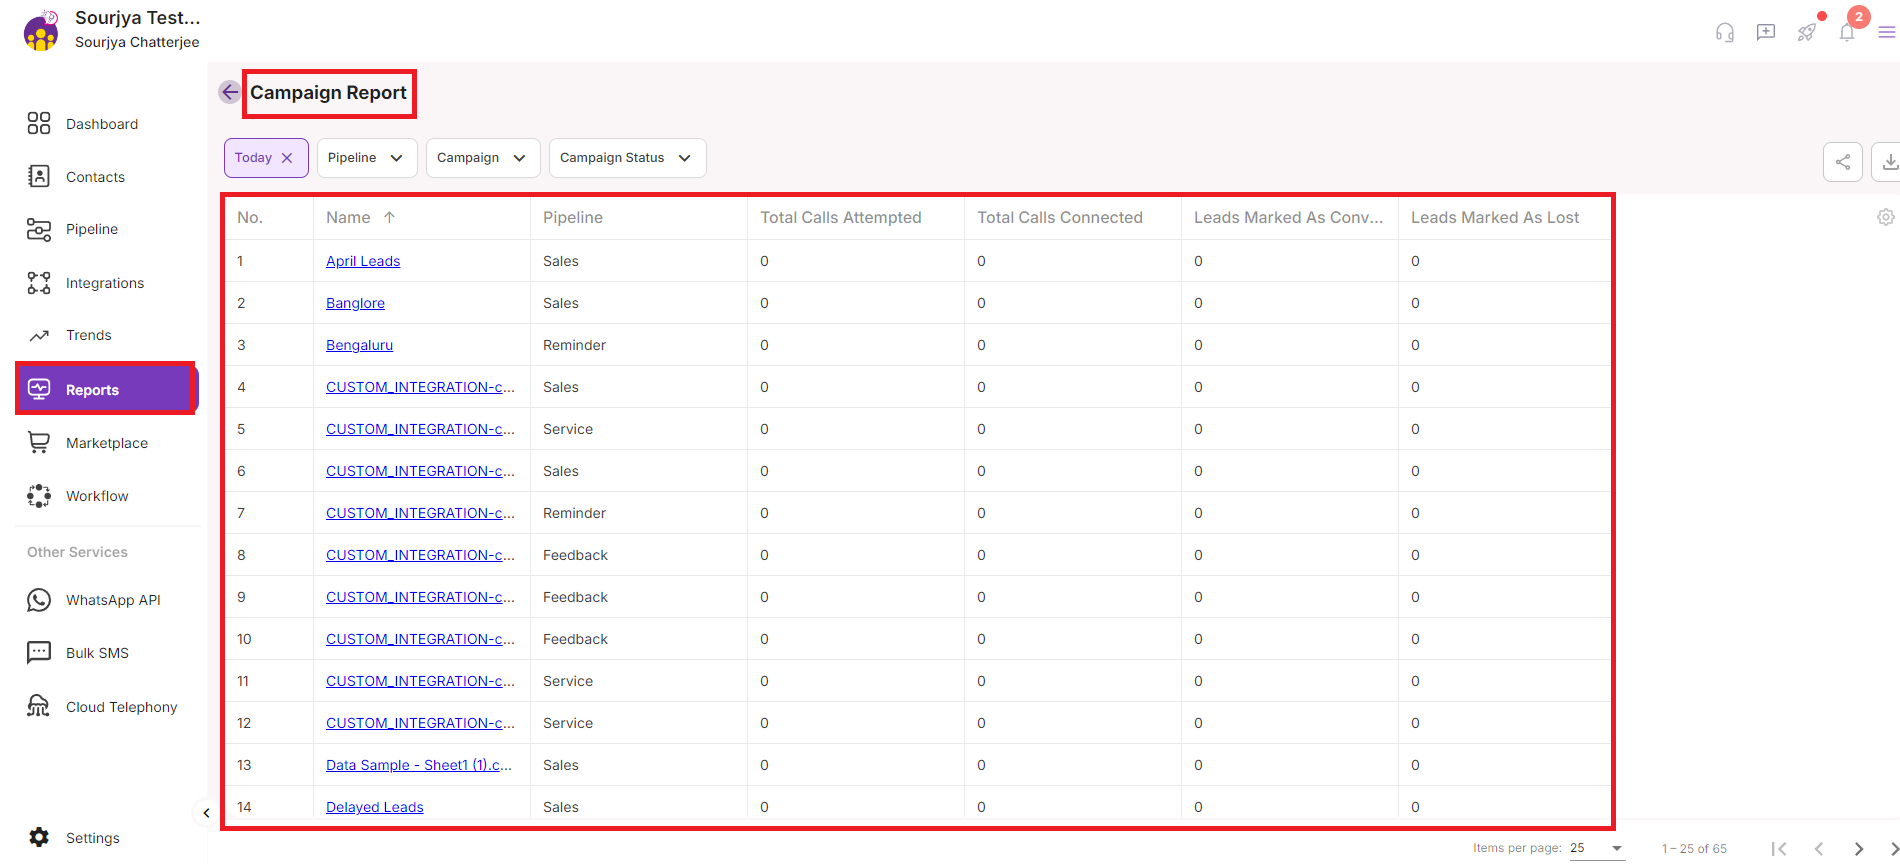Open the feedback message icon
The image size is (1900, 864).
point(1766,32)
